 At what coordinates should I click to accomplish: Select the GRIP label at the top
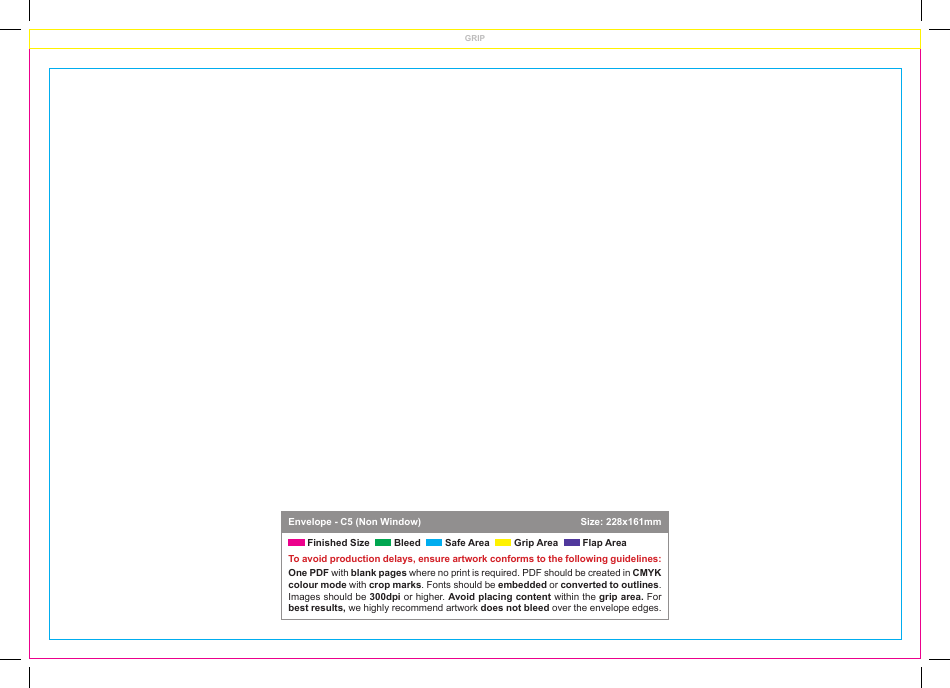(474, 38)
